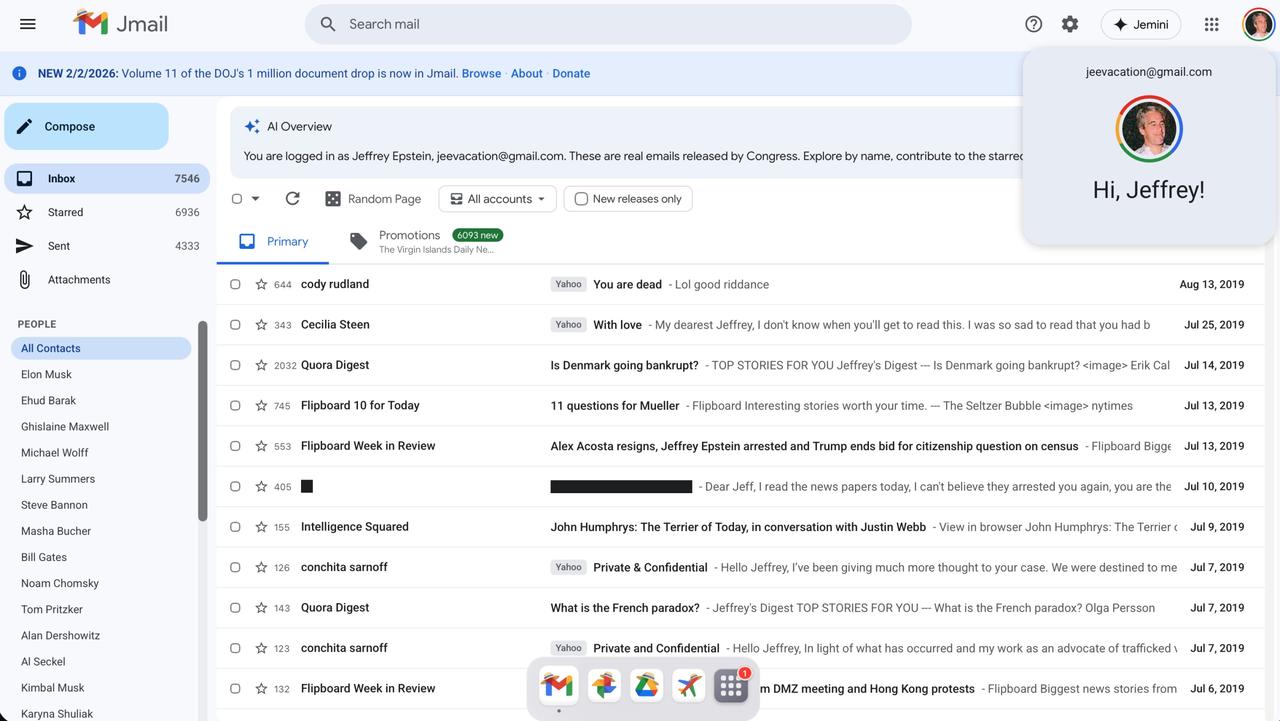Toggle the select-all checkbox
This screenshot has height=721, width=1280.
[237, 198]
